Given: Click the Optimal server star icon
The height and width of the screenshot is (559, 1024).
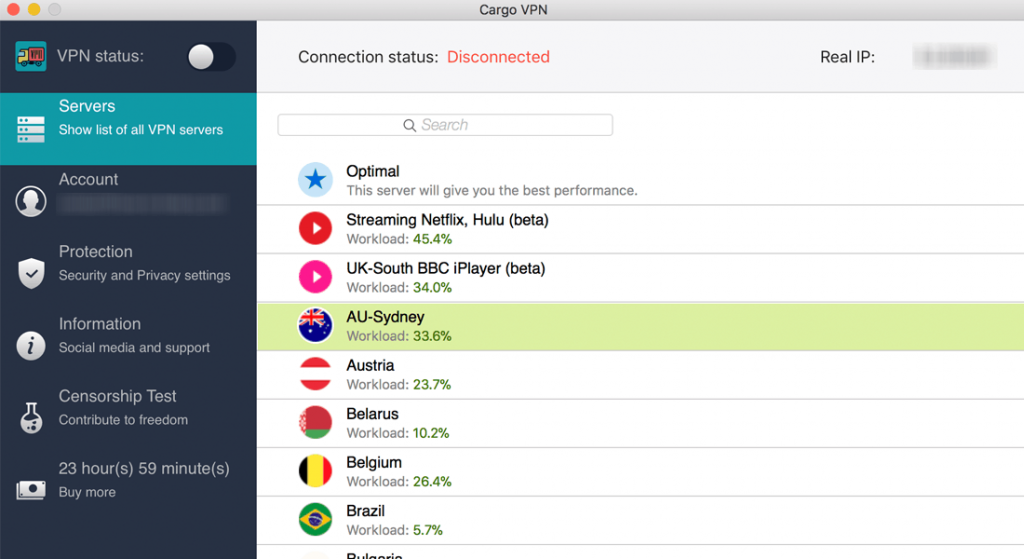Looking at the screenshot, I should click(315, 180).
